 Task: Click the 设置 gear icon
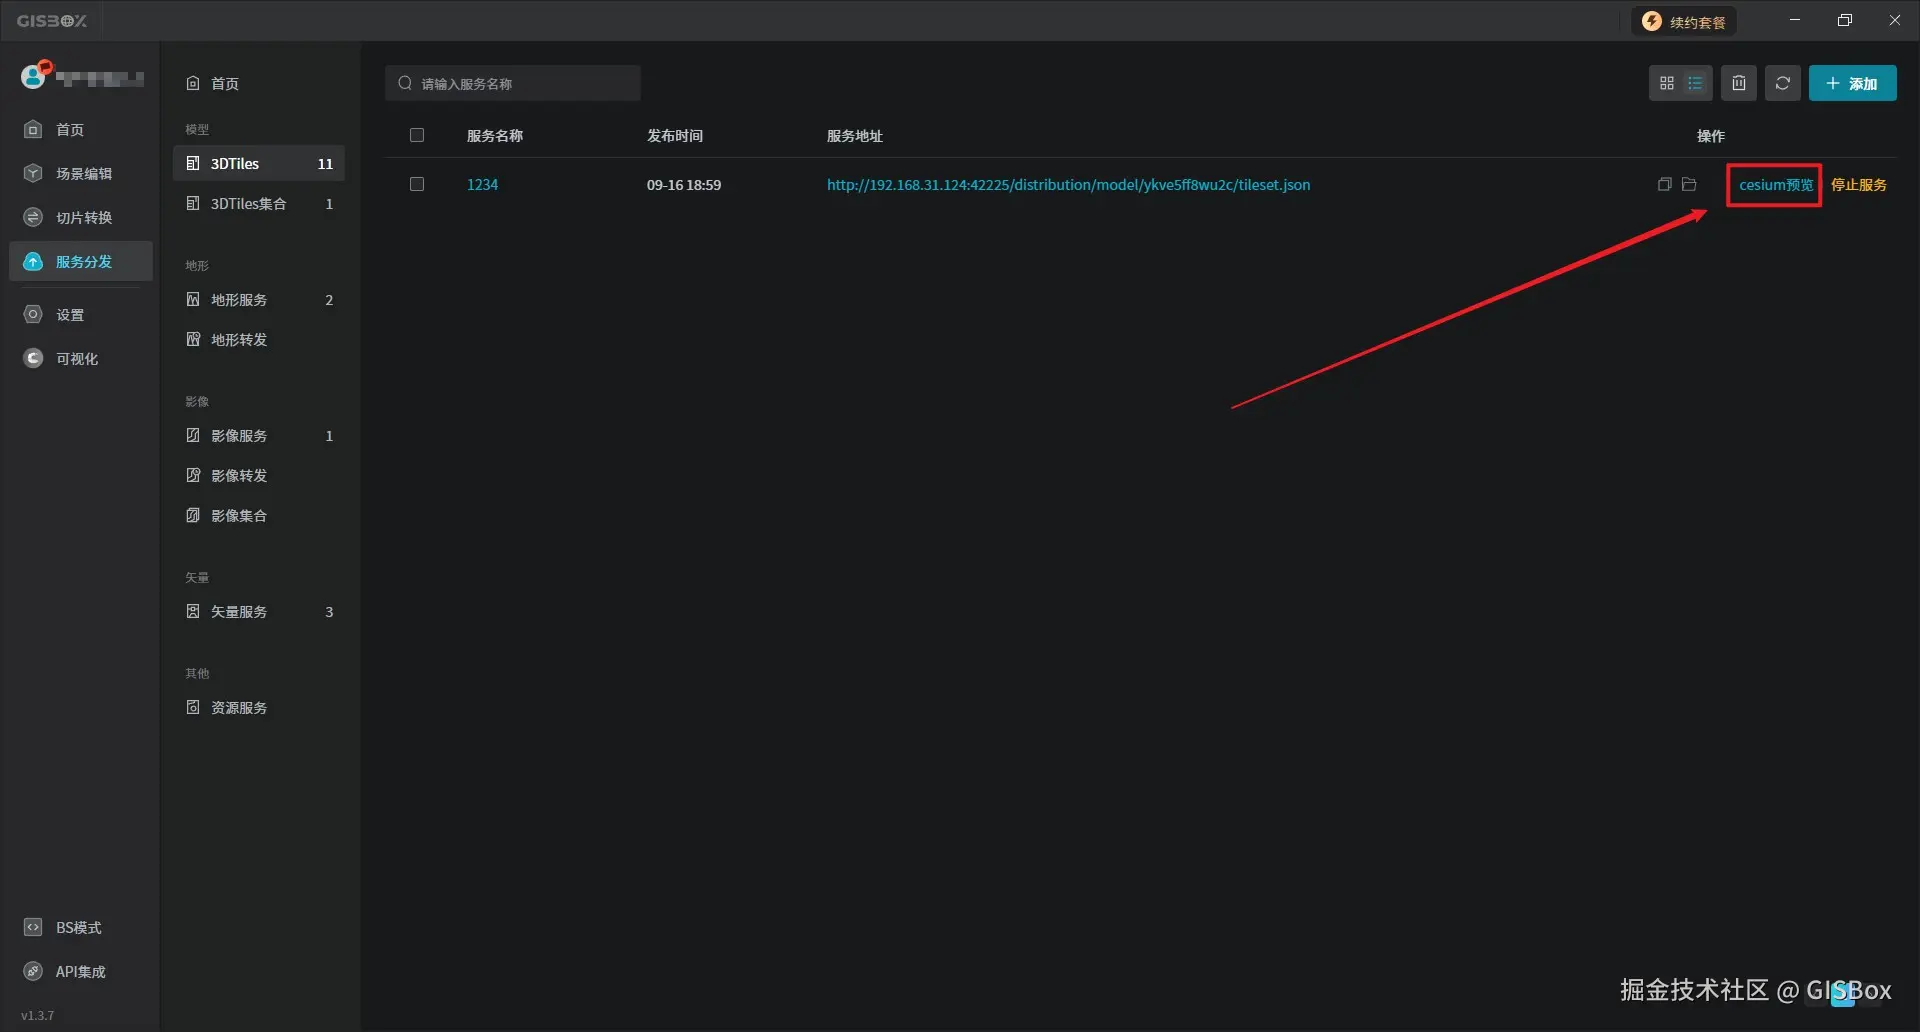[33, 315]
